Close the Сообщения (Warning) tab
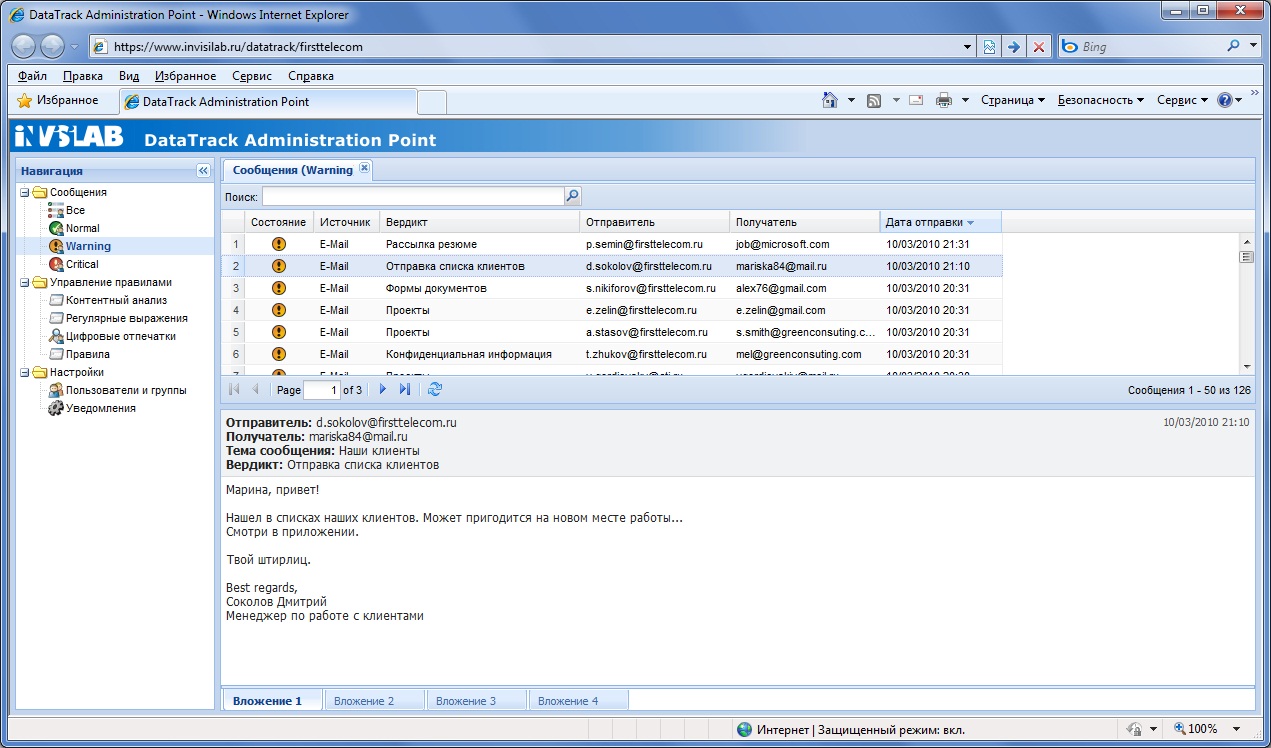This screenshot has height=748, width=1271. click(364, 169)
